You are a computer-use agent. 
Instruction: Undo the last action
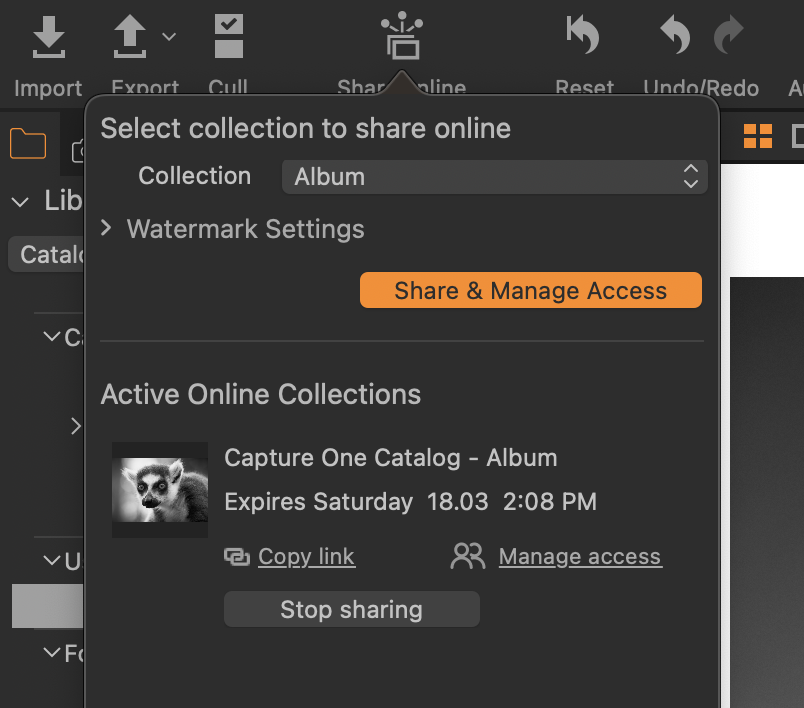point(675,34)
